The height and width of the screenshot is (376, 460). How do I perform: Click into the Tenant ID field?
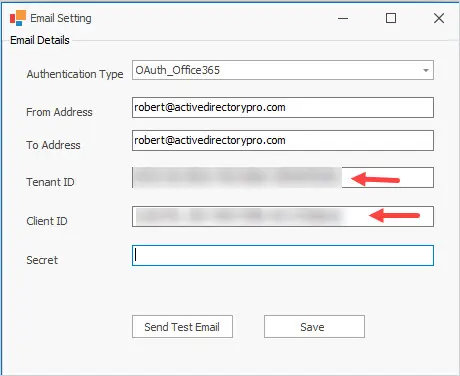click(x=283, y=178)
